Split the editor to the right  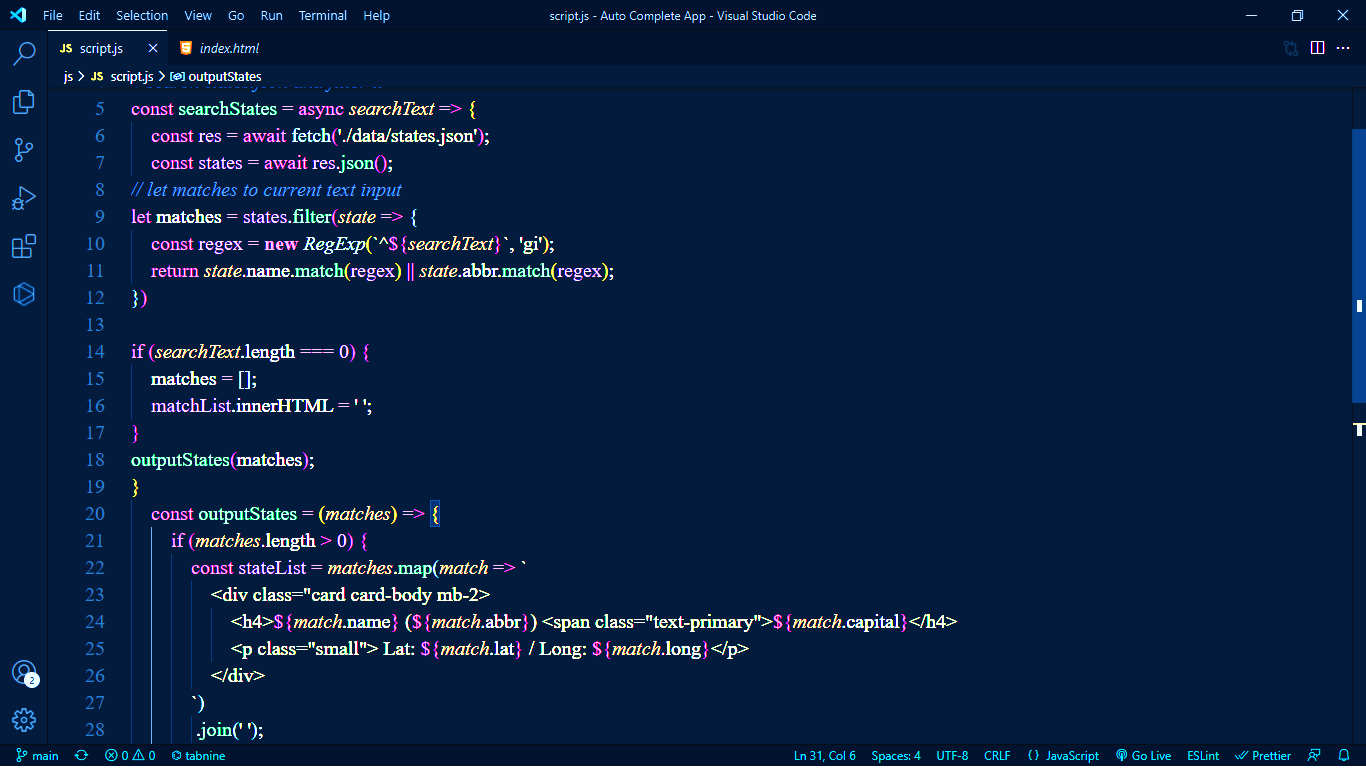coord(1318,48)
